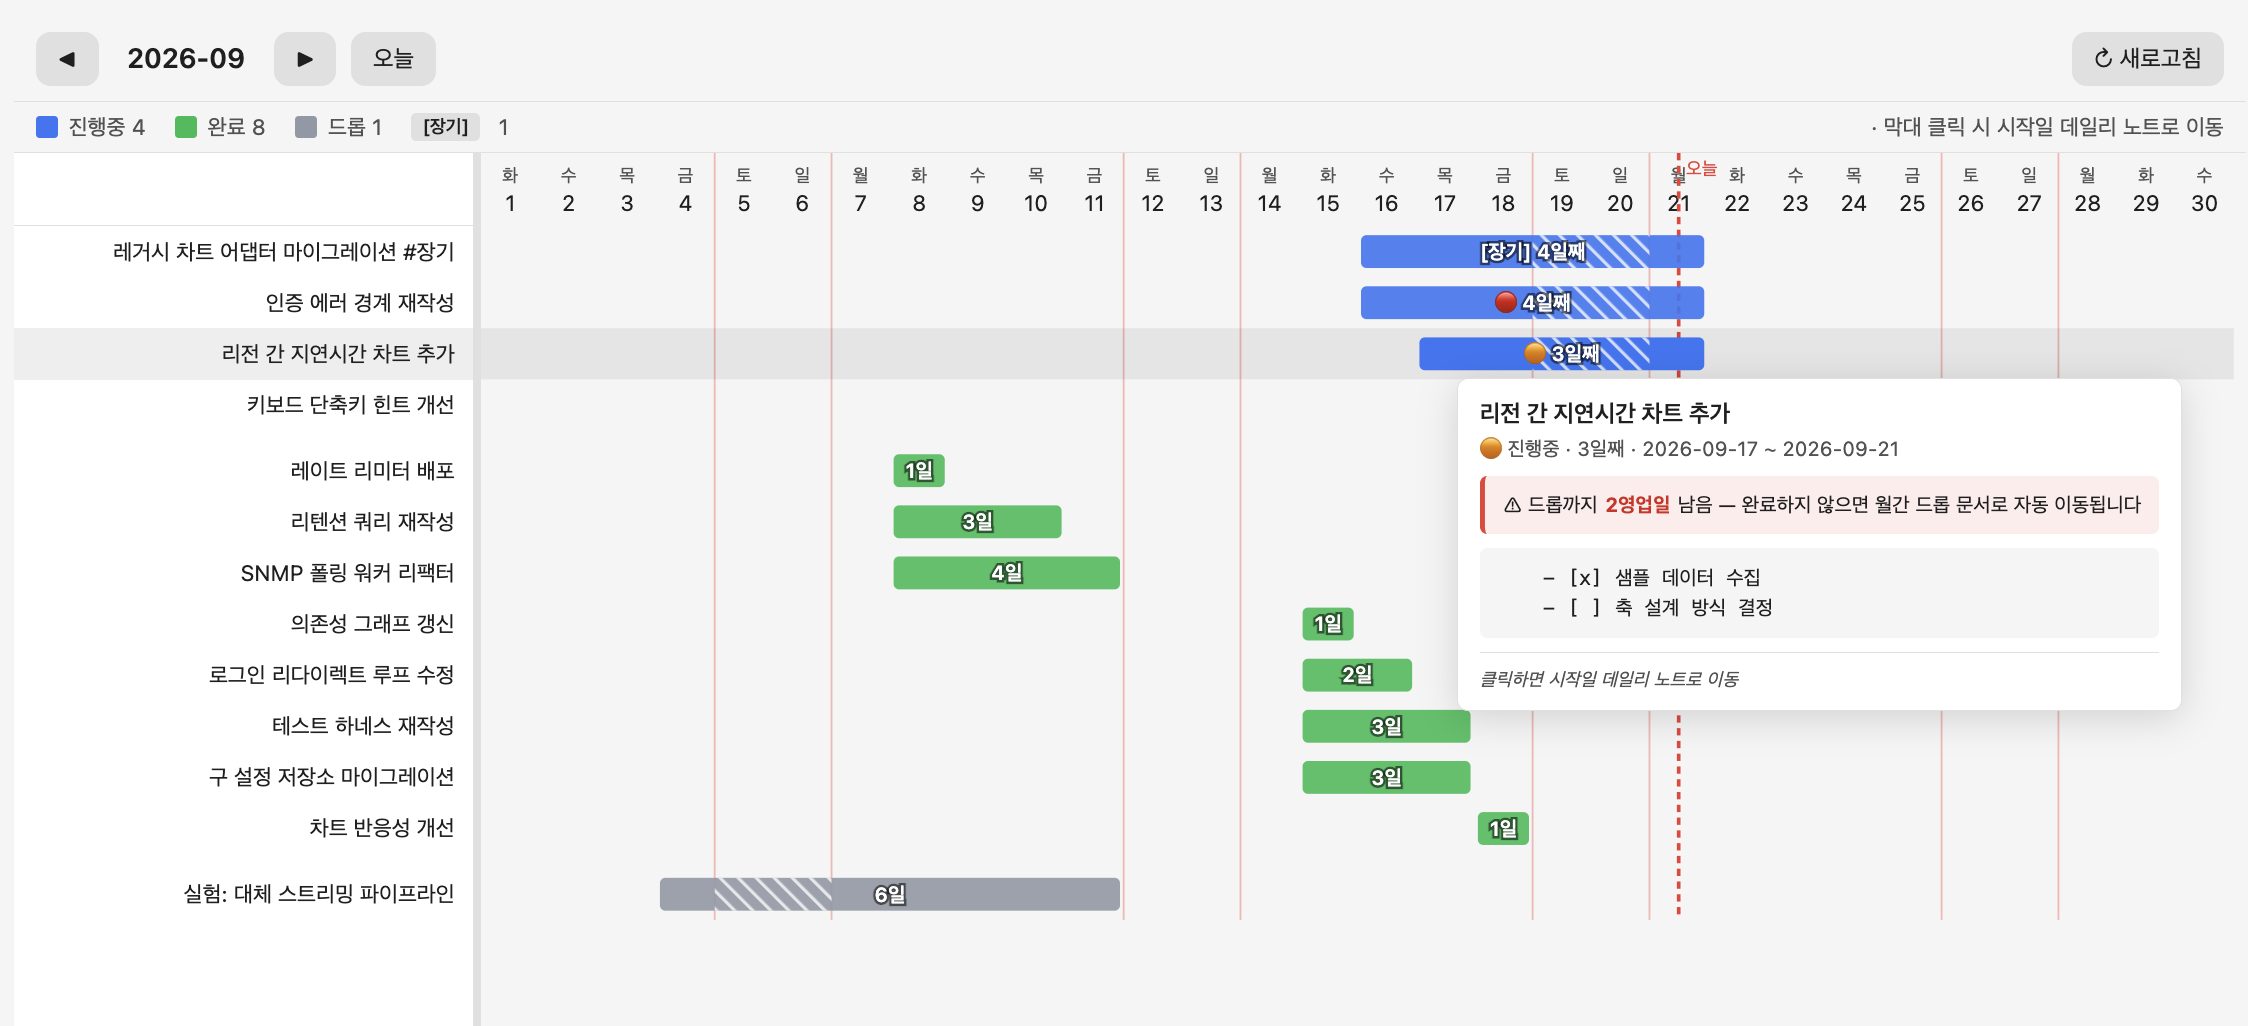
Task: Go to next month with right arrow
Action: (305, 59)
